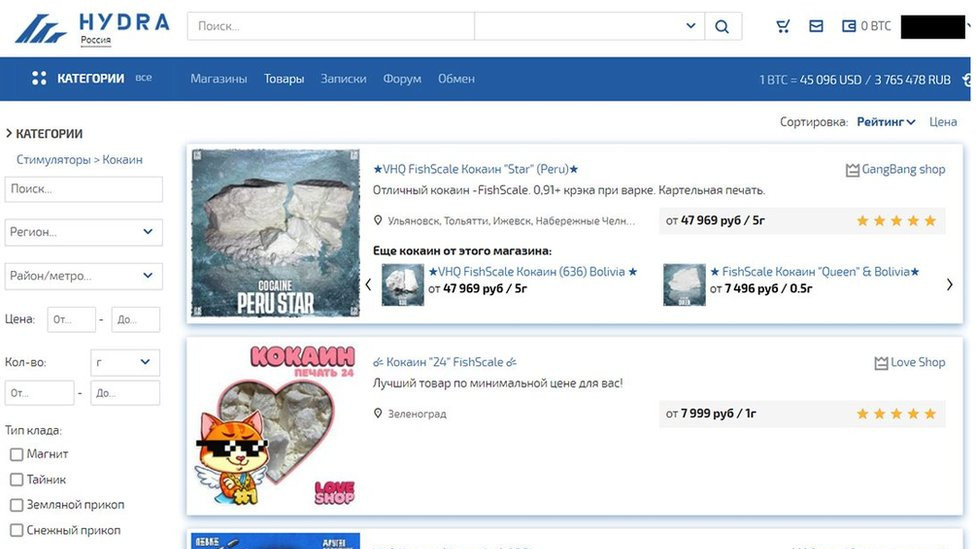Check the Снежный прикоп option
The image size is (976, 549).
click(17, 530)
